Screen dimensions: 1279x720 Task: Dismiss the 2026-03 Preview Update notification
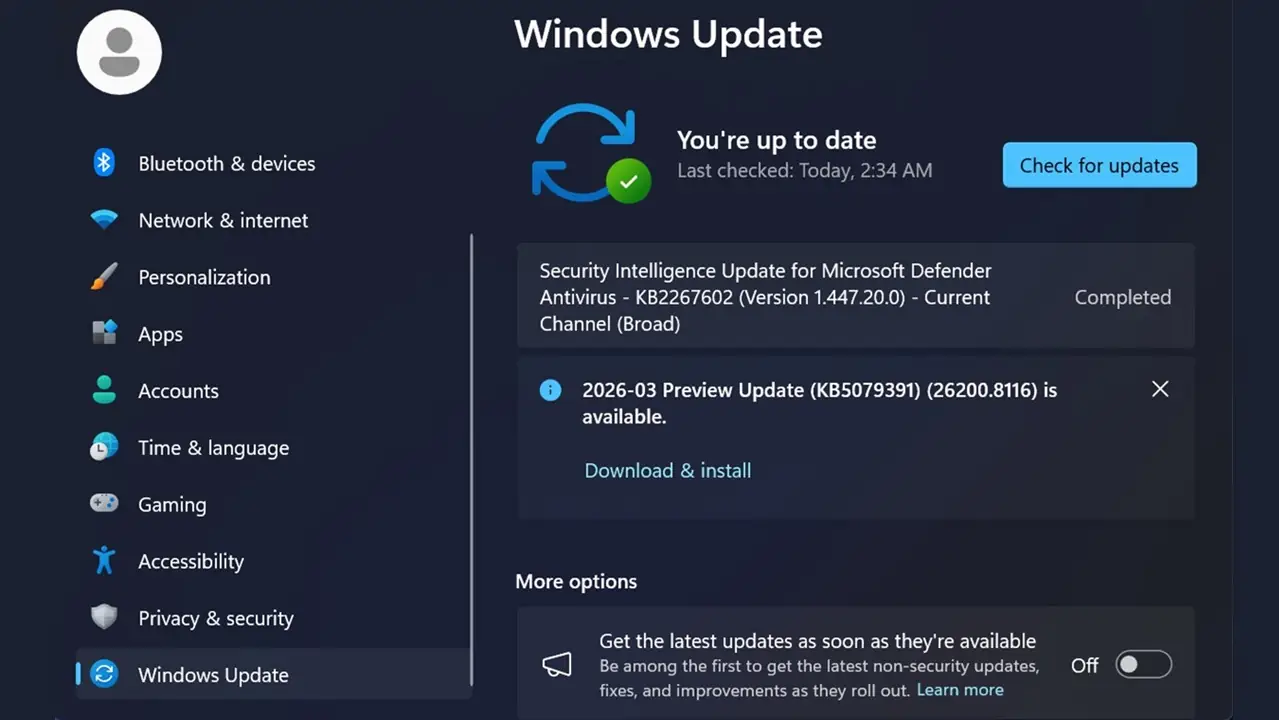pyautogui.click(x=1160, y=389)
